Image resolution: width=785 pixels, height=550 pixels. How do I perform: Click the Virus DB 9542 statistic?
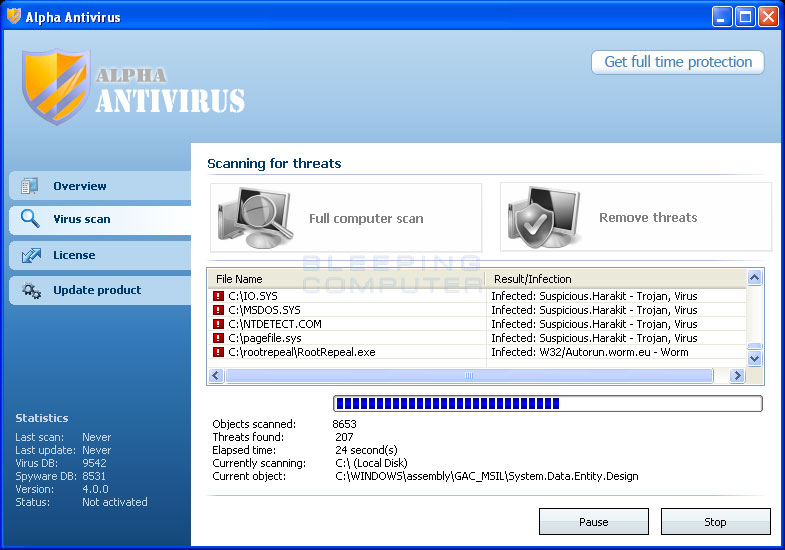pyautogui.click(x=94, y=463)
